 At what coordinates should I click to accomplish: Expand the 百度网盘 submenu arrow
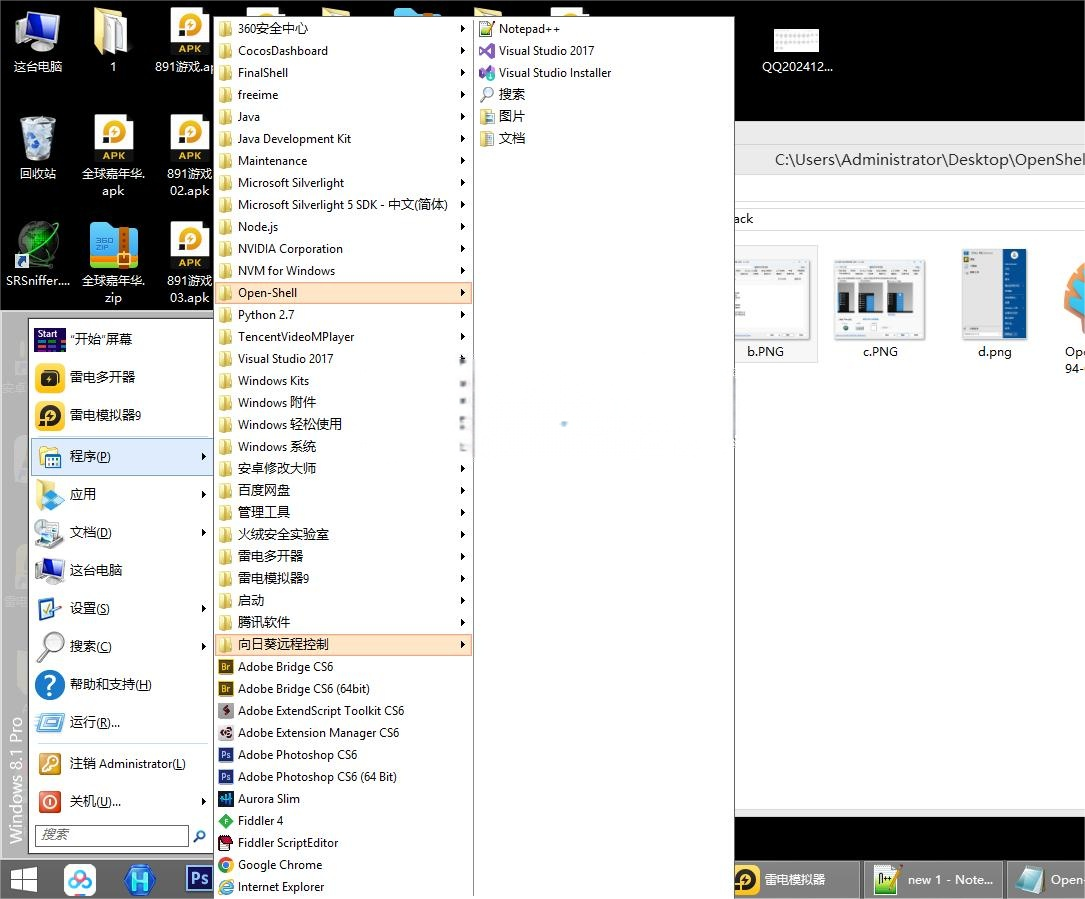click(463, 490)
